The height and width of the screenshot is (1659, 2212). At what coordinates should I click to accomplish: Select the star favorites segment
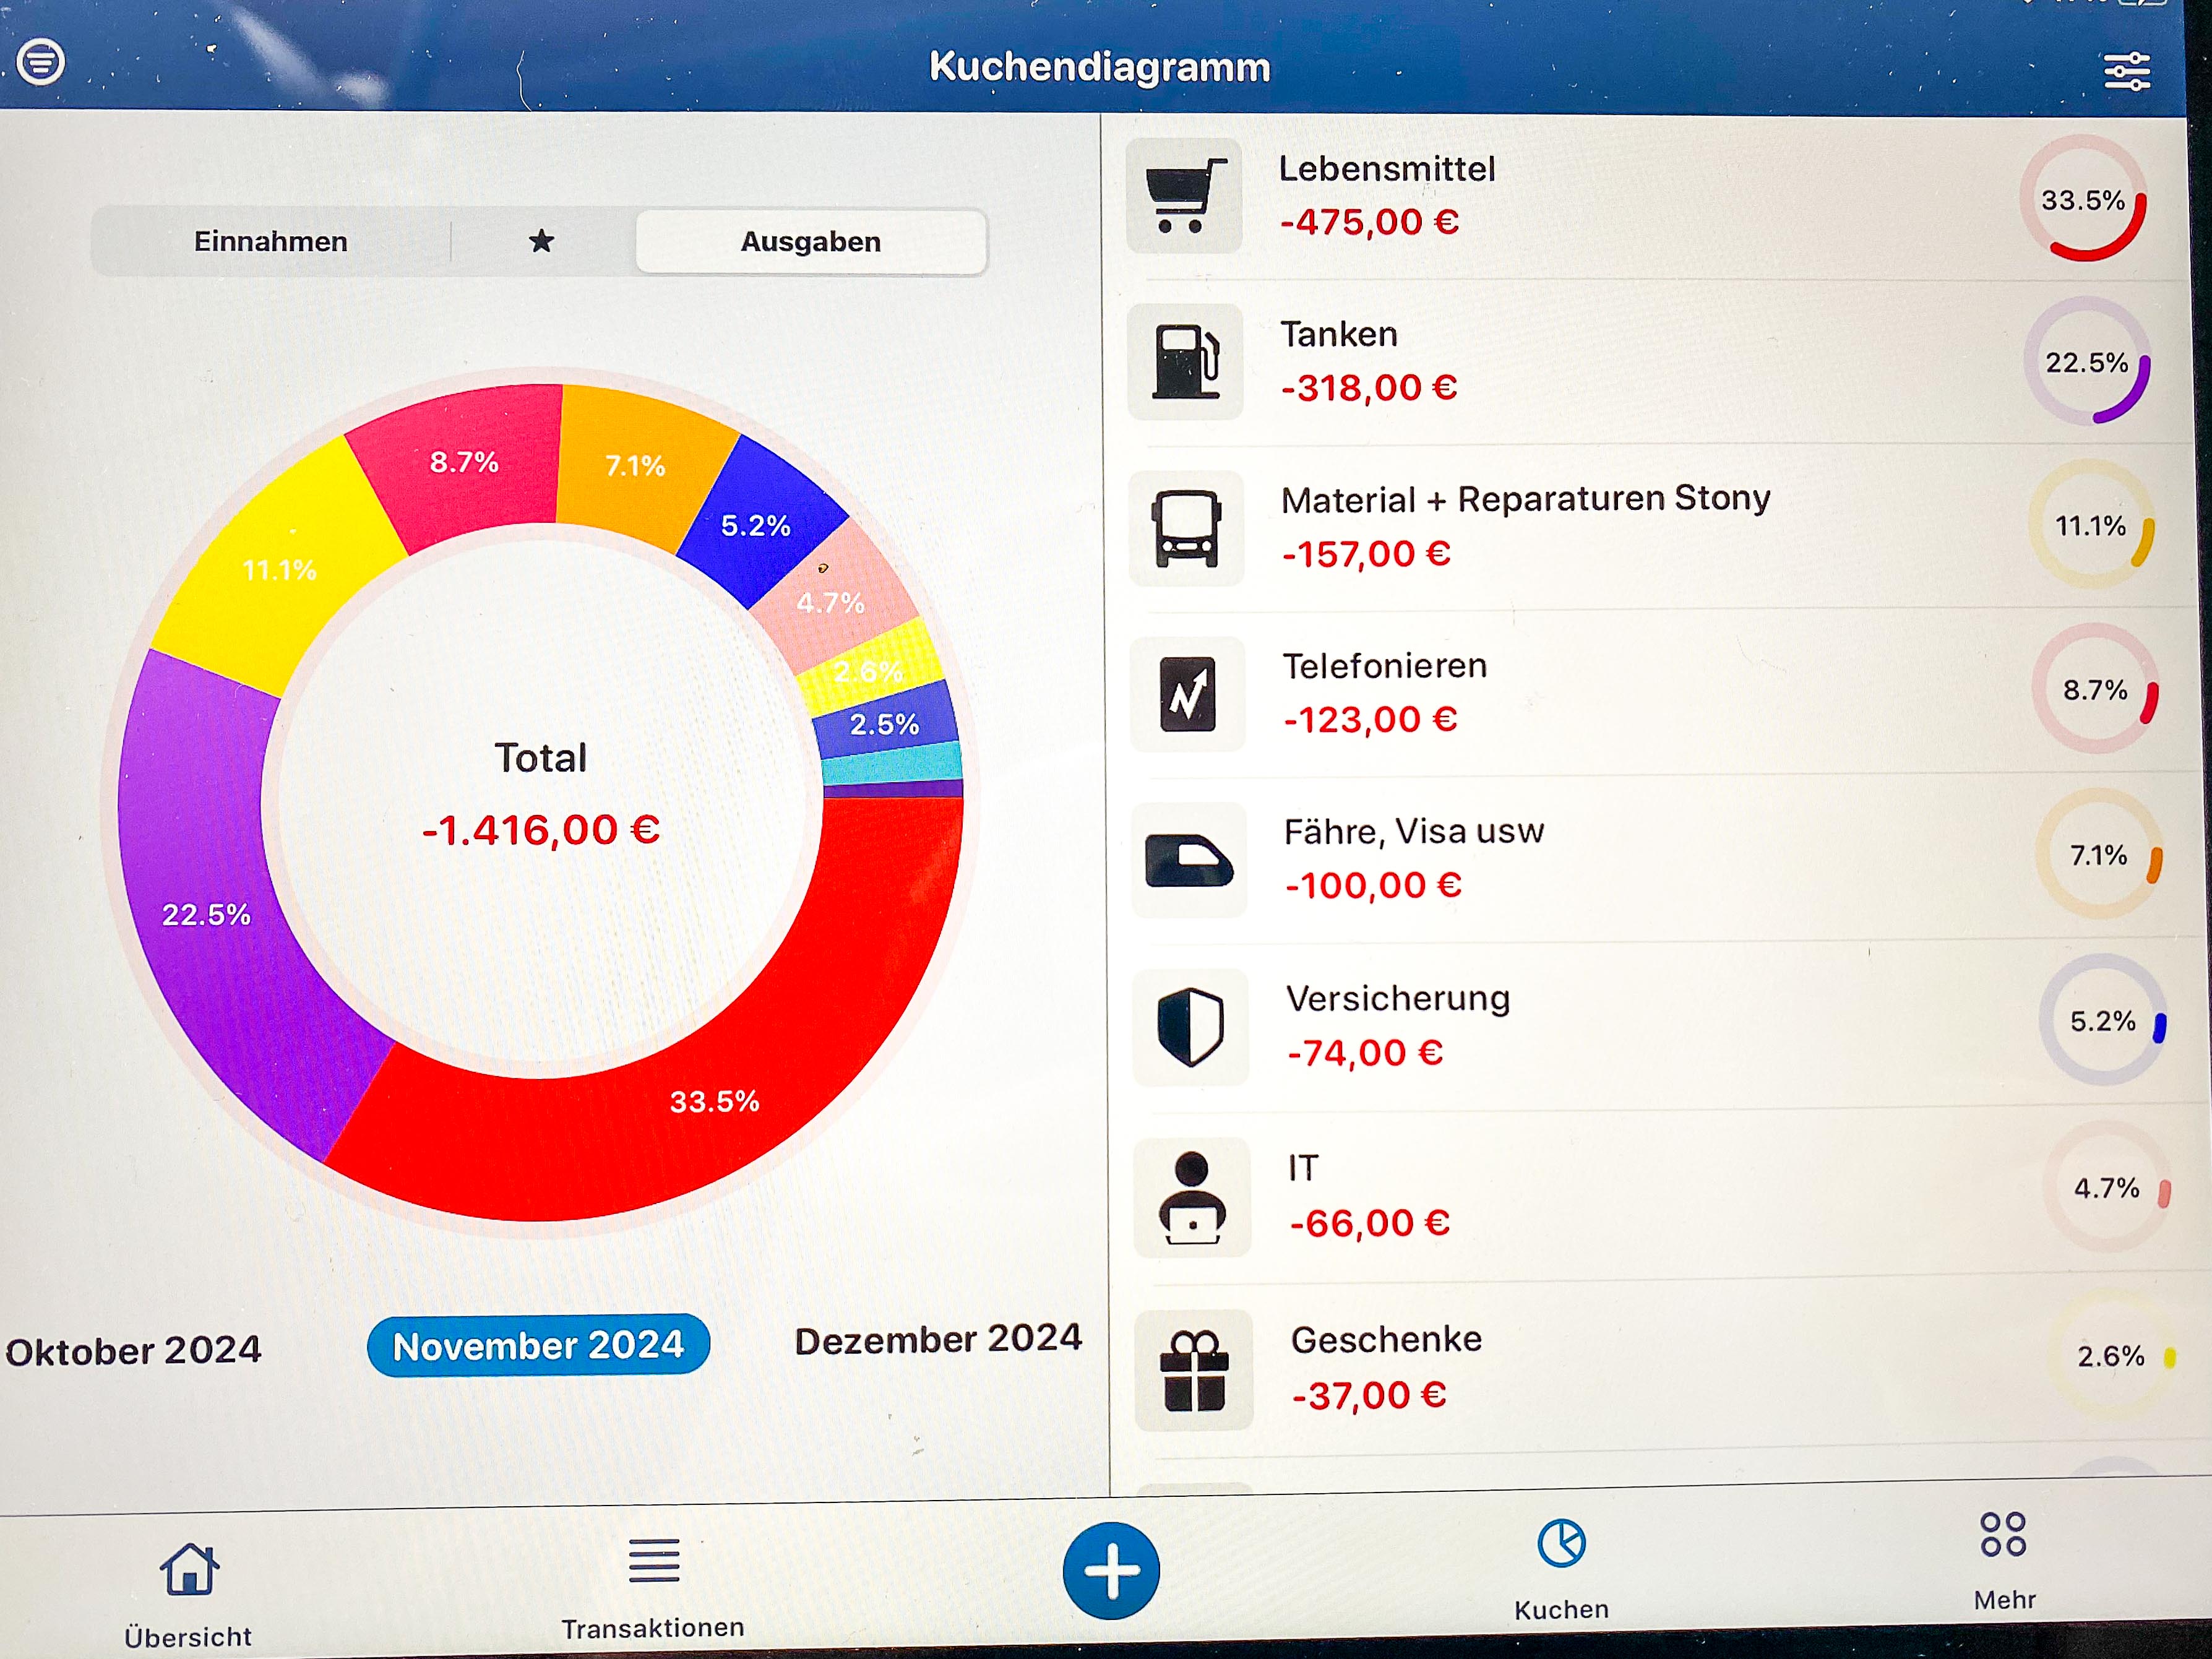tap(541, 241)
